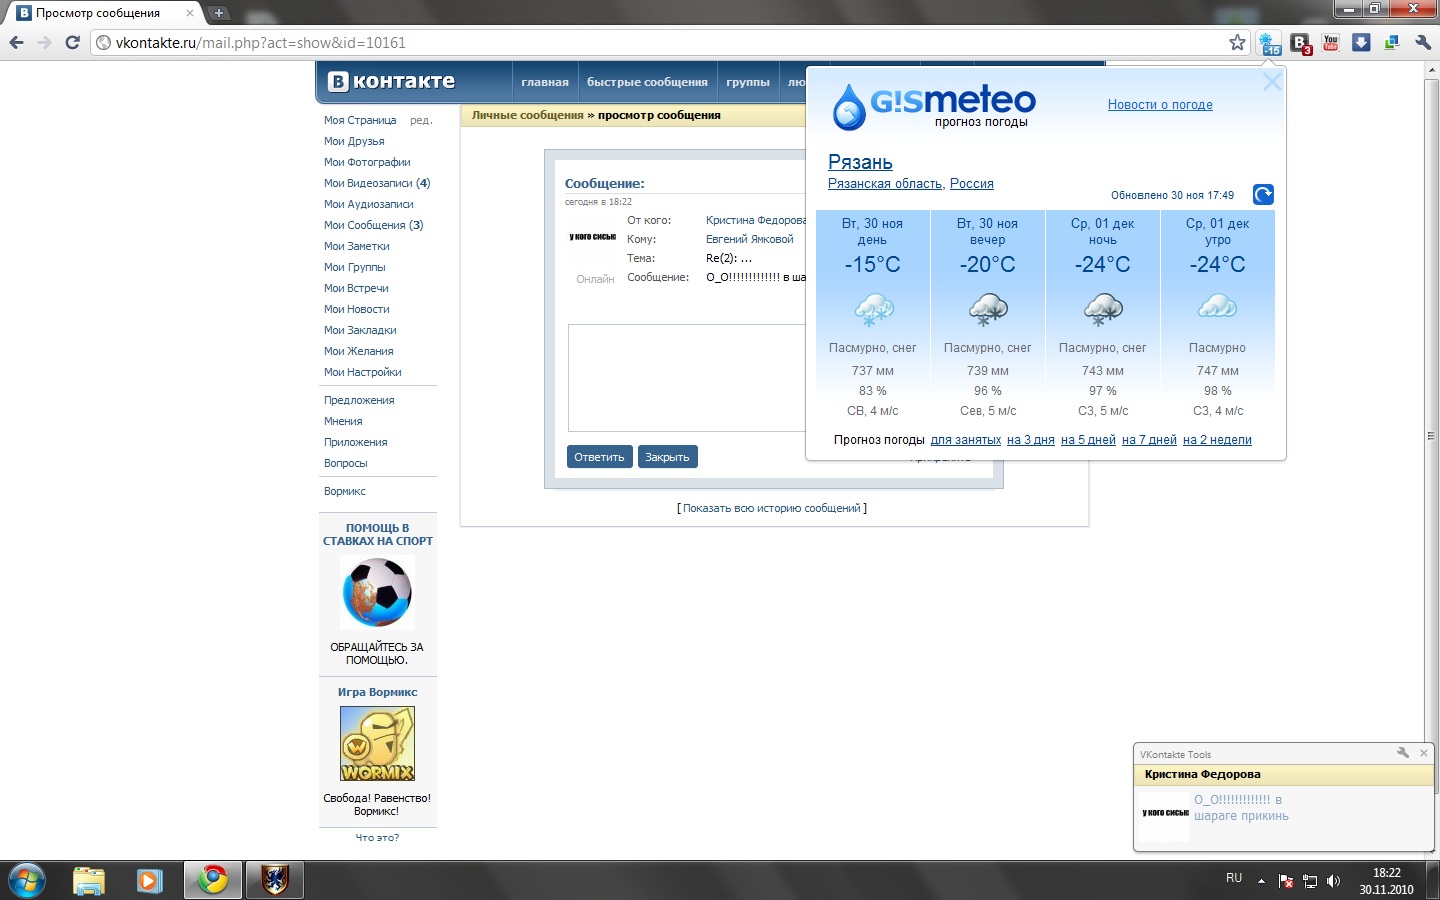Click the soccer ball betting ad image
1440x900 pixels.
[377, 593]
